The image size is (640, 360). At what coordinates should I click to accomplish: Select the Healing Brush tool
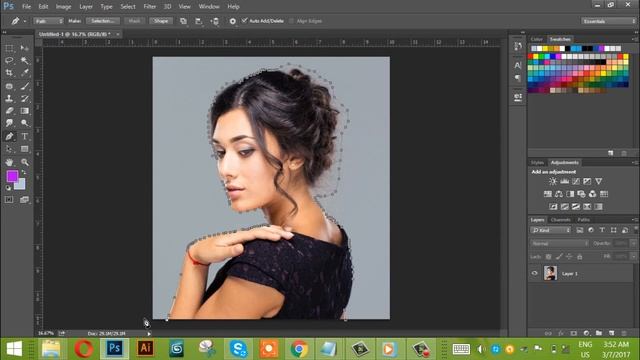(x=9, y=86)
